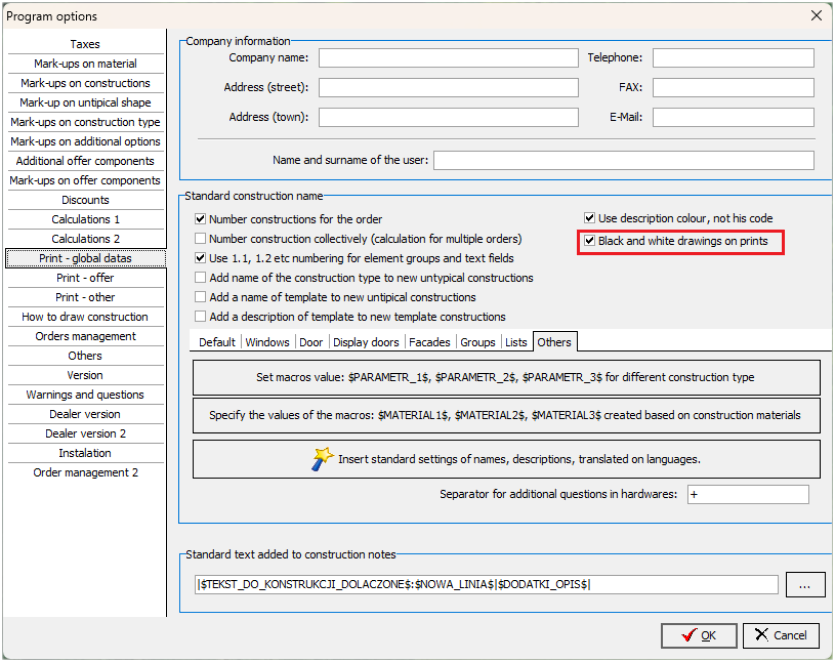Focus the Separator for additional questions field
The image size is (835, 662).
click(747, 494)
